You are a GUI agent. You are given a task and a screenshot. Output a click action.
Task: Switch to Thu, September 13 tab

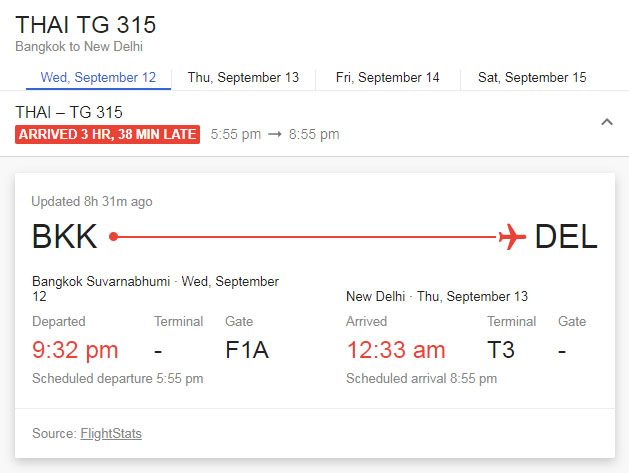[x=243, y=77]
